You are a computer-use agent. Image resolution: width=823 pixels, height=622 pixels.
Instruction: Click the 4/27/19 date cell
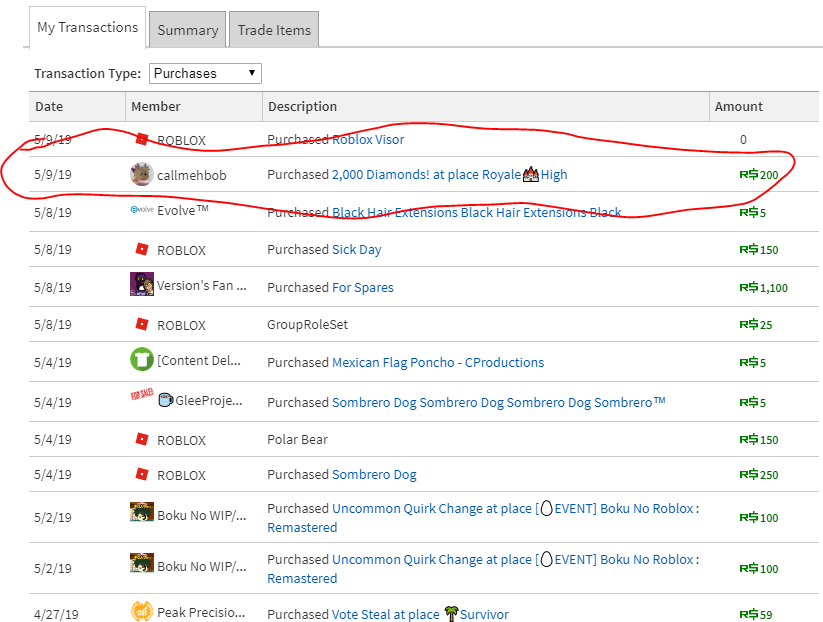coord(56,614)
